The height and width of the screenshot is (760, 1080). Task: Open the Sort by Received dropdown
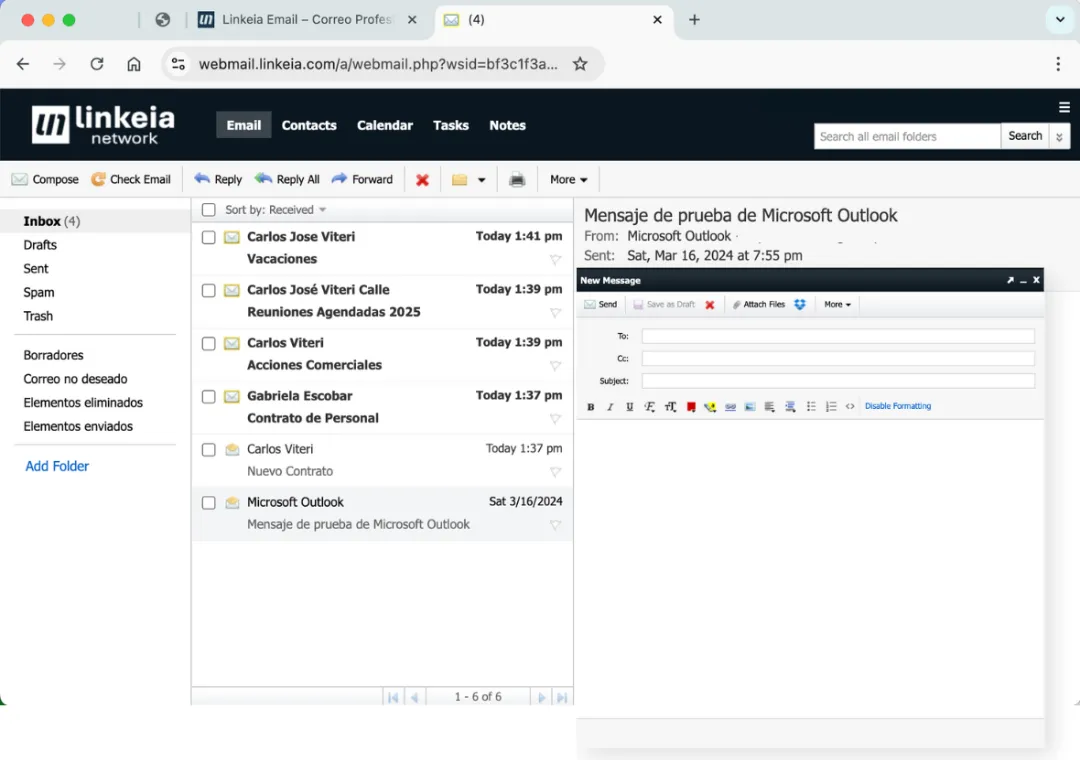276,210
